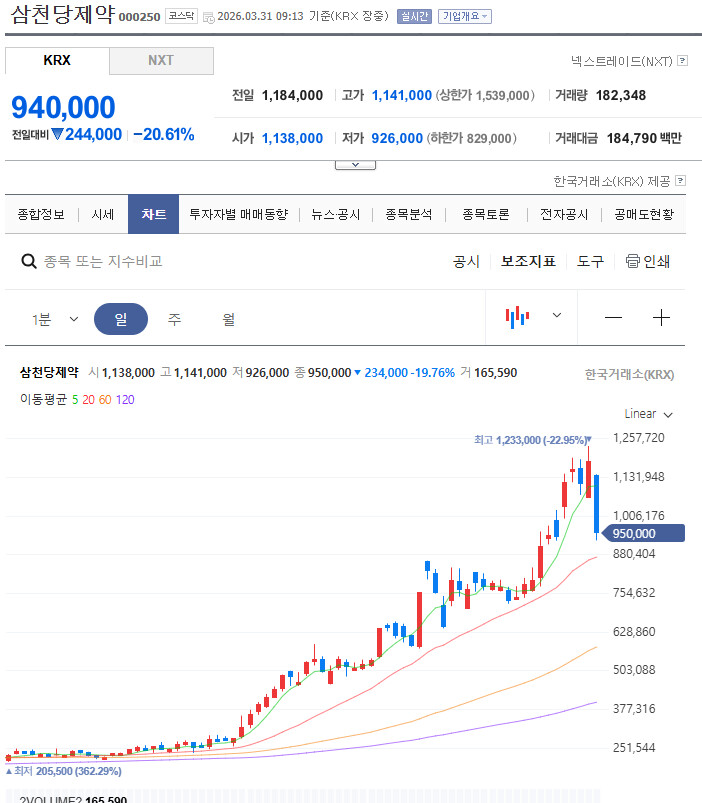Click the 950,000 current price marker

coord(643,533)
